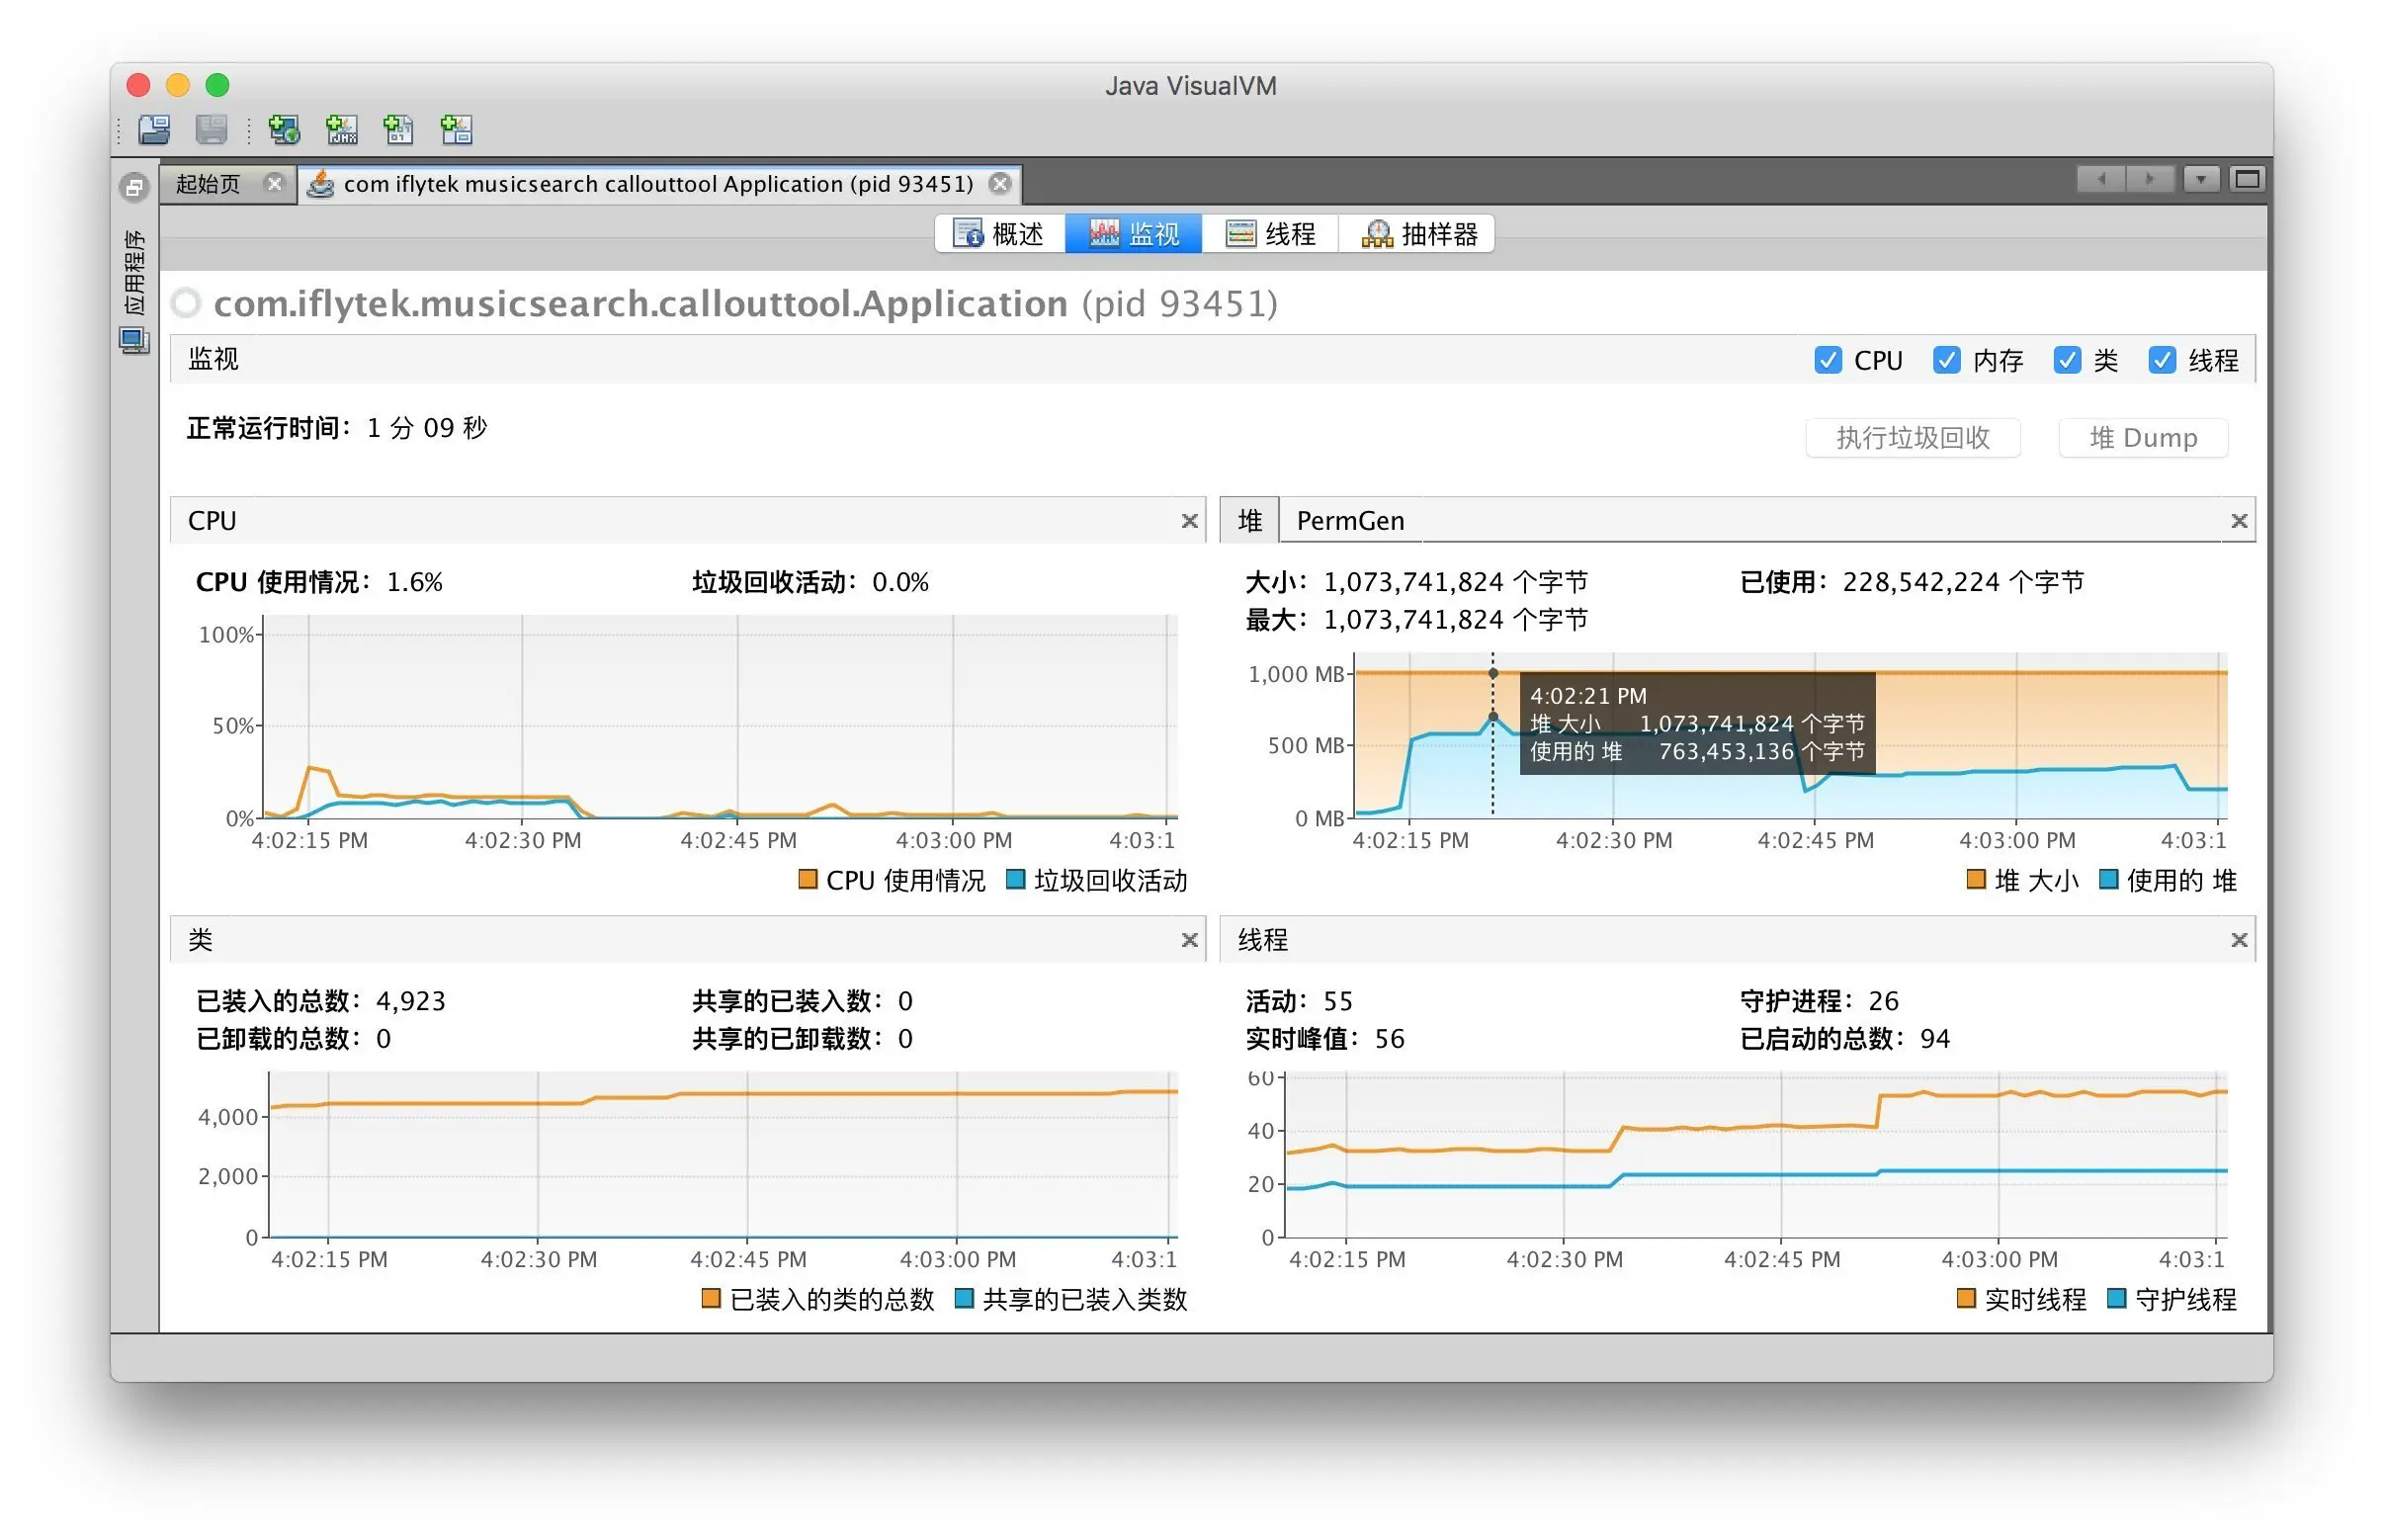Open the tab list dropdown arrow
Image resolution: width=2384 pixels, height=1540 pixels.
pos(2200,180)
